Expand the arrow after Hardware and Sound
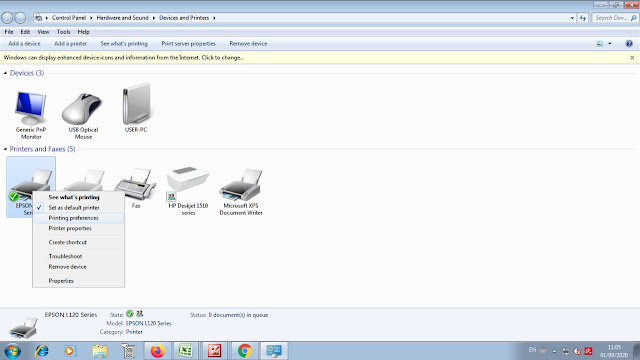The height and width of the screenshot is (360, 640). point(154,18)
